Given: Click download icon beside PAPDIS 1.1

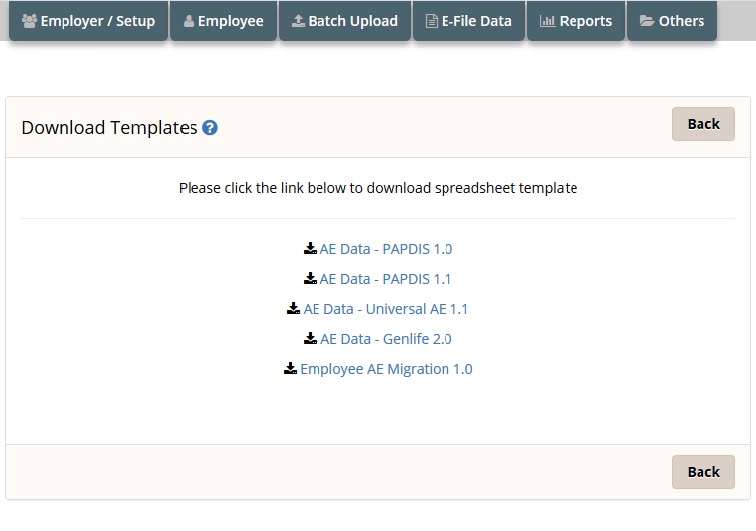Looking at the screenshot, I should pyautogui.click(x=310, y=278).
